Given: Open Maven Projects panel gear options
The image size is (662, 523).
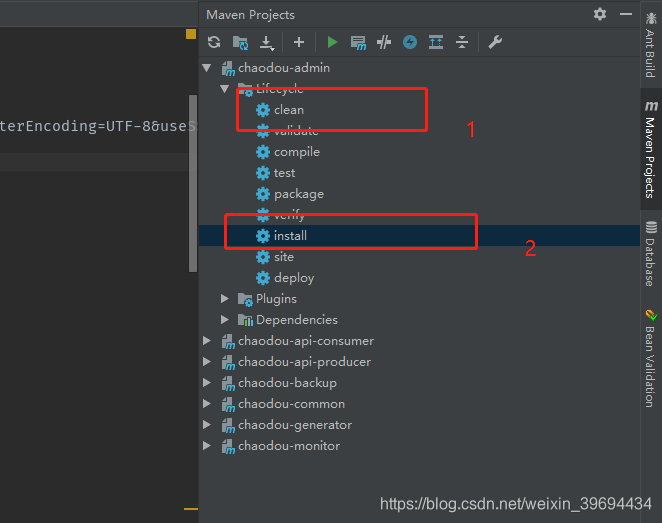Looking at the screenshot, I should (600, 14).
